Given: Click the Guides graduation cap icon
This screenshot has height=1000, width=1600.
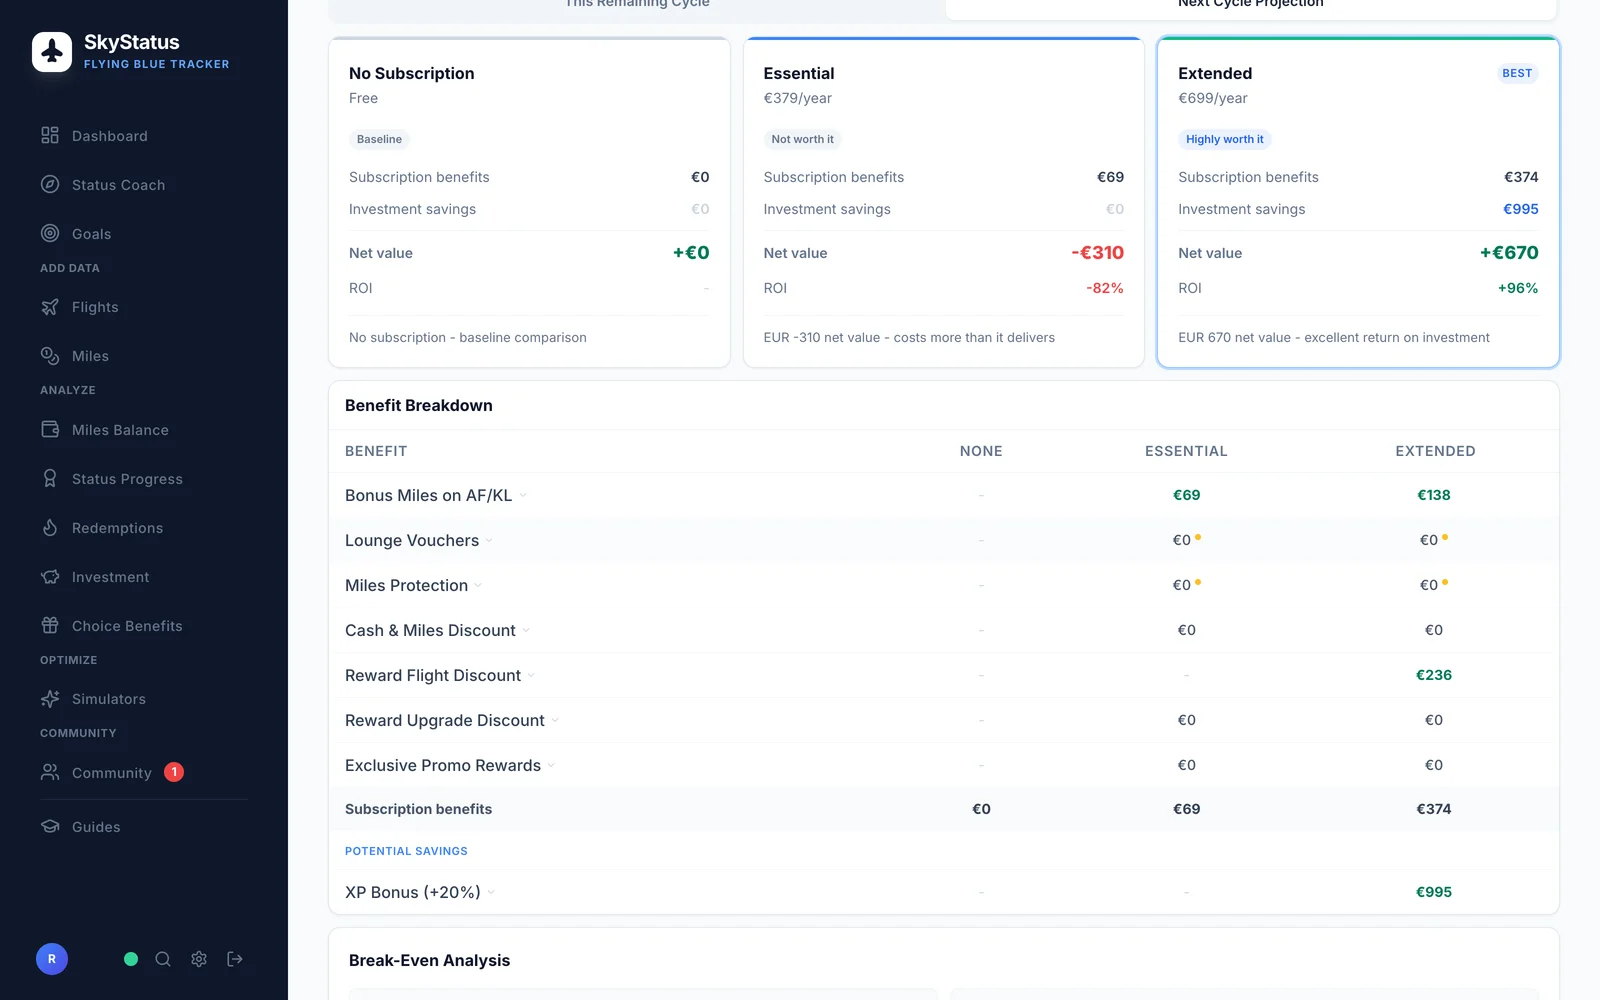Looking at the screenshot, I should [x=50, y=826].
